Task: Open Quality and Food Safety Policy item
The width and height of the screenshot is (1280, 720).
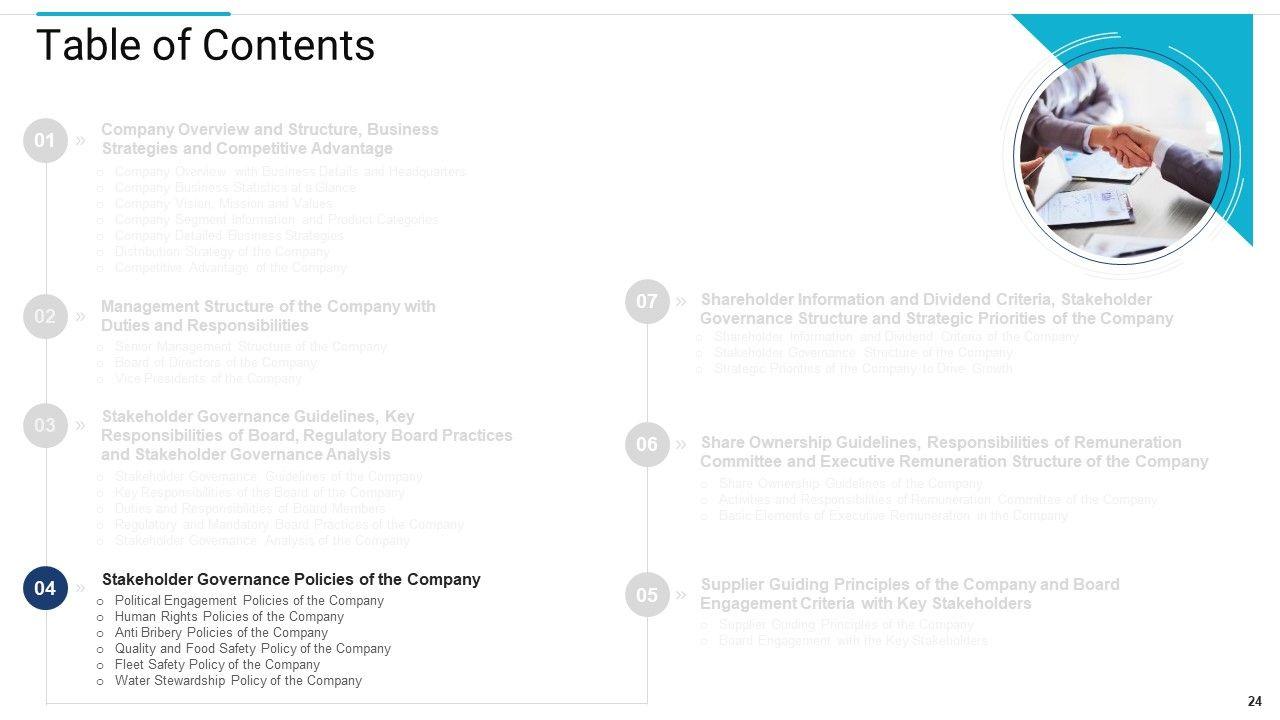Action: (252, 649)
